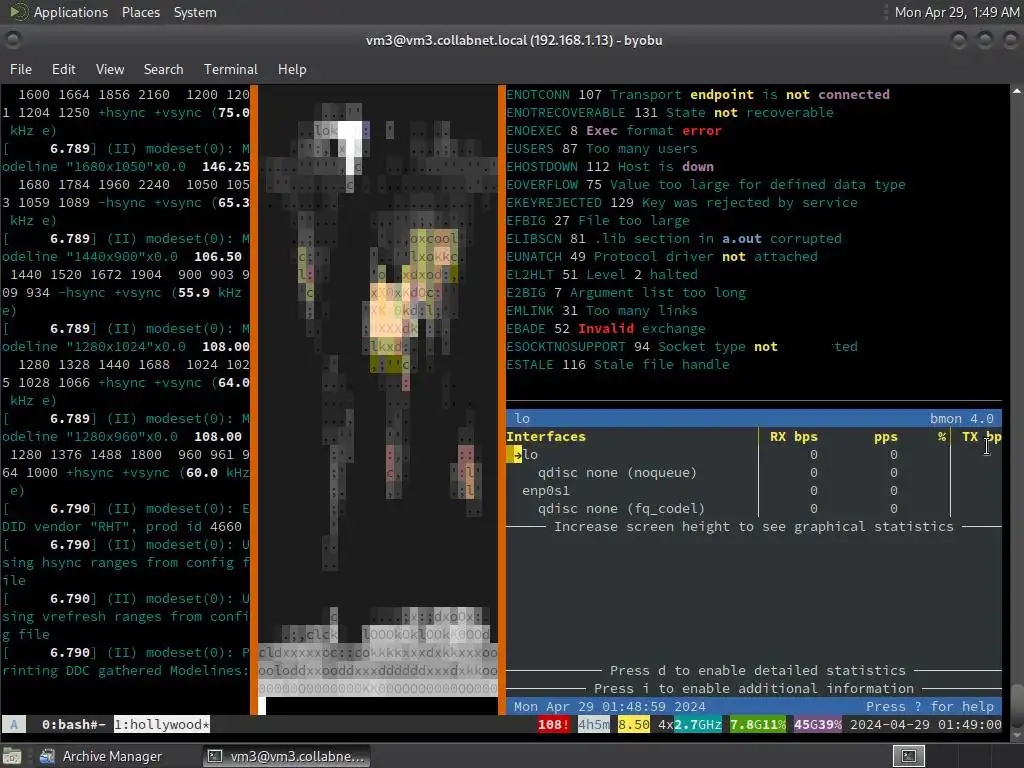The width and height of the screenshot is (1024, 768).
Task: Open the terminal Edit menu
Action: (63, 69)
